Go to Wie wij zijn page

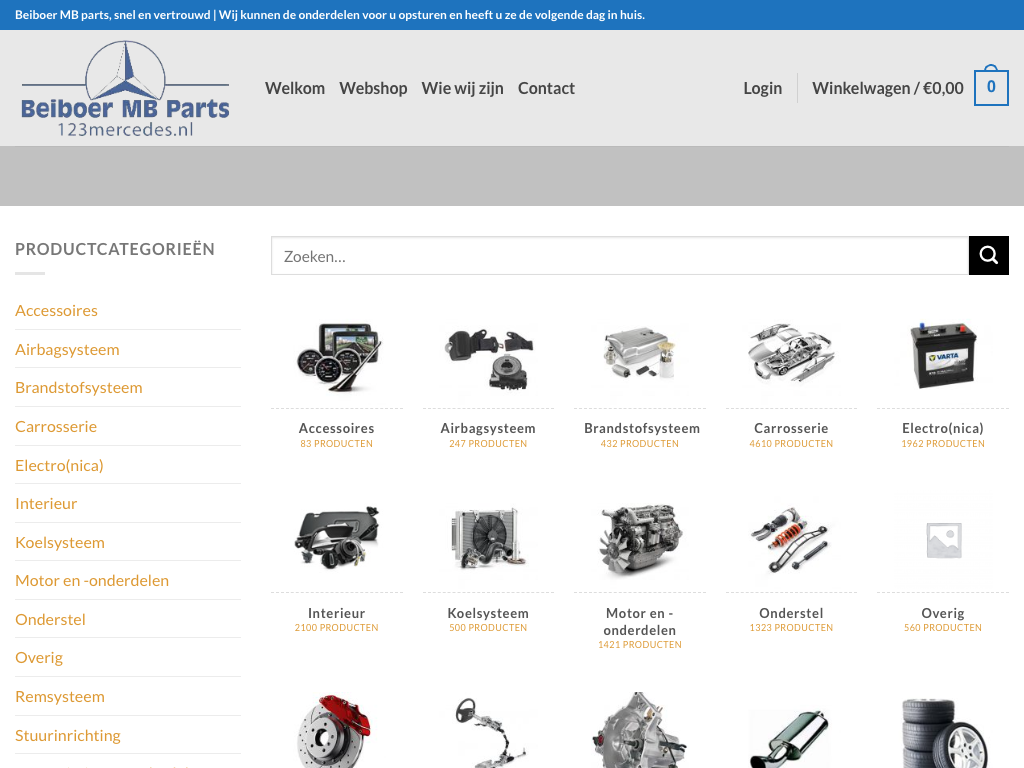(x=462, y=88)
